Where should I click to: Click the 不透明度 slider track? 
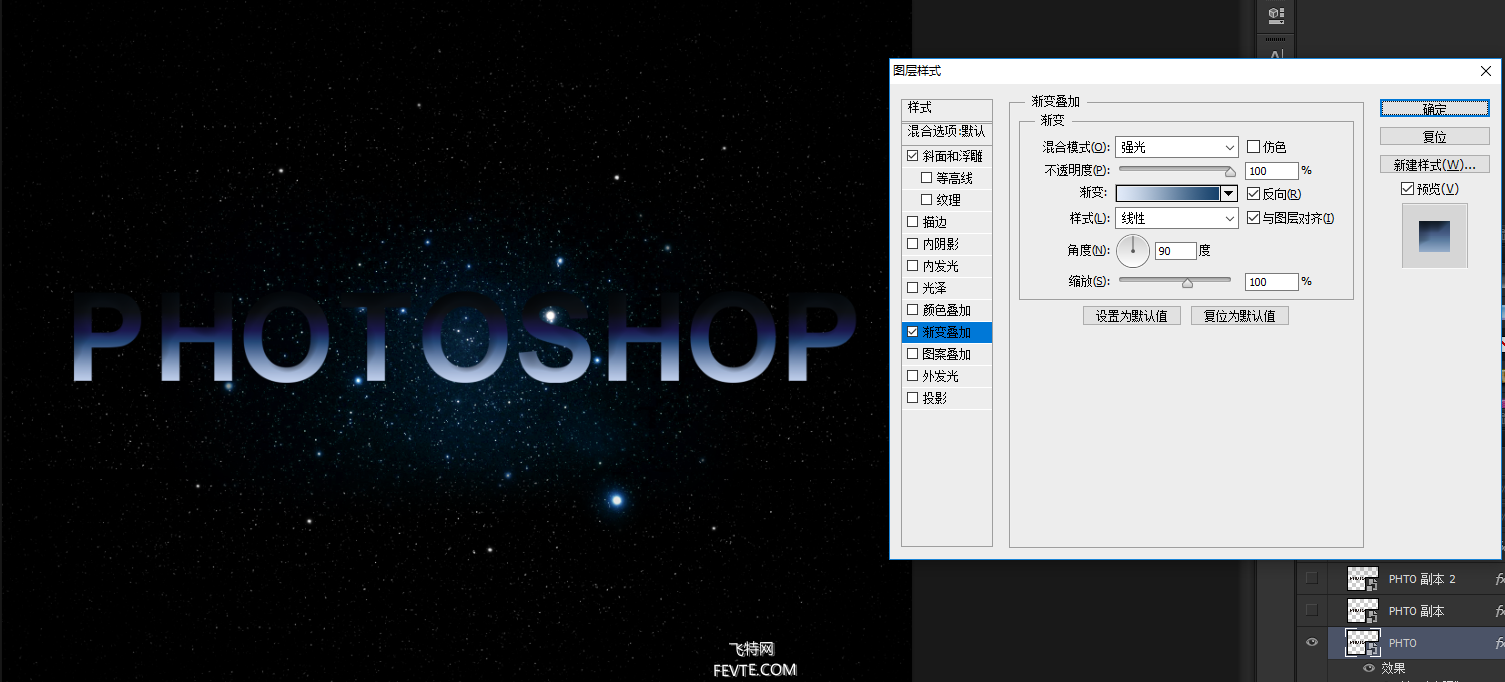[1176, 169]
